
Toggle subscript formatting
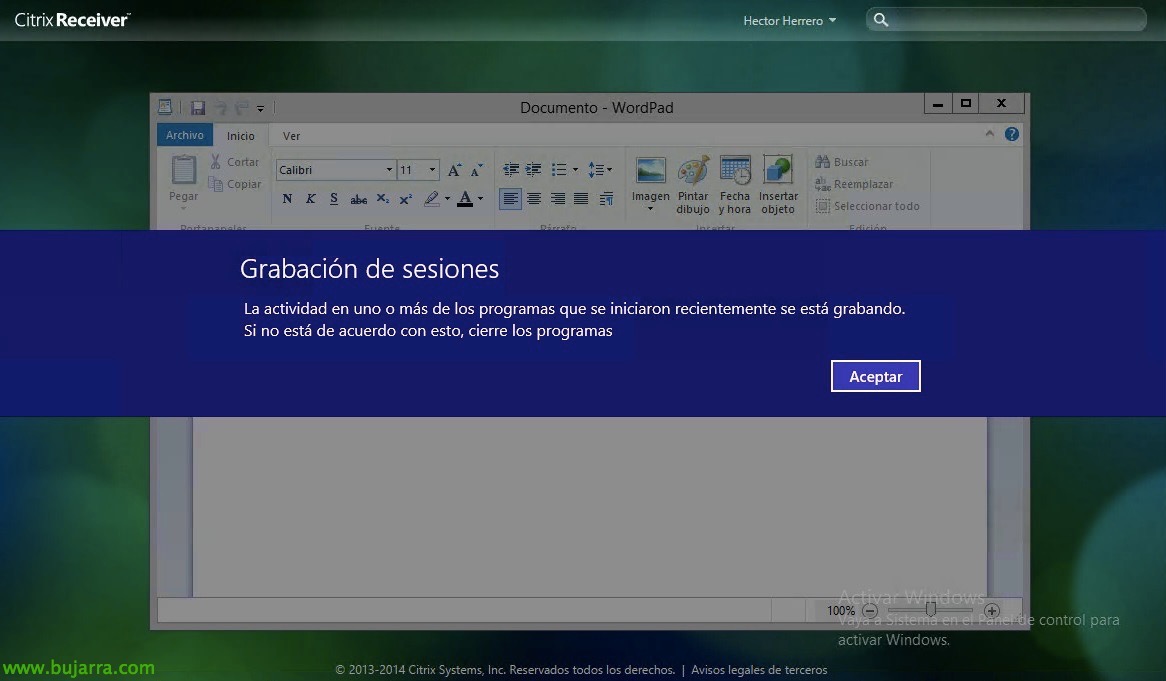pyautogui.click(x=382, y=199)
